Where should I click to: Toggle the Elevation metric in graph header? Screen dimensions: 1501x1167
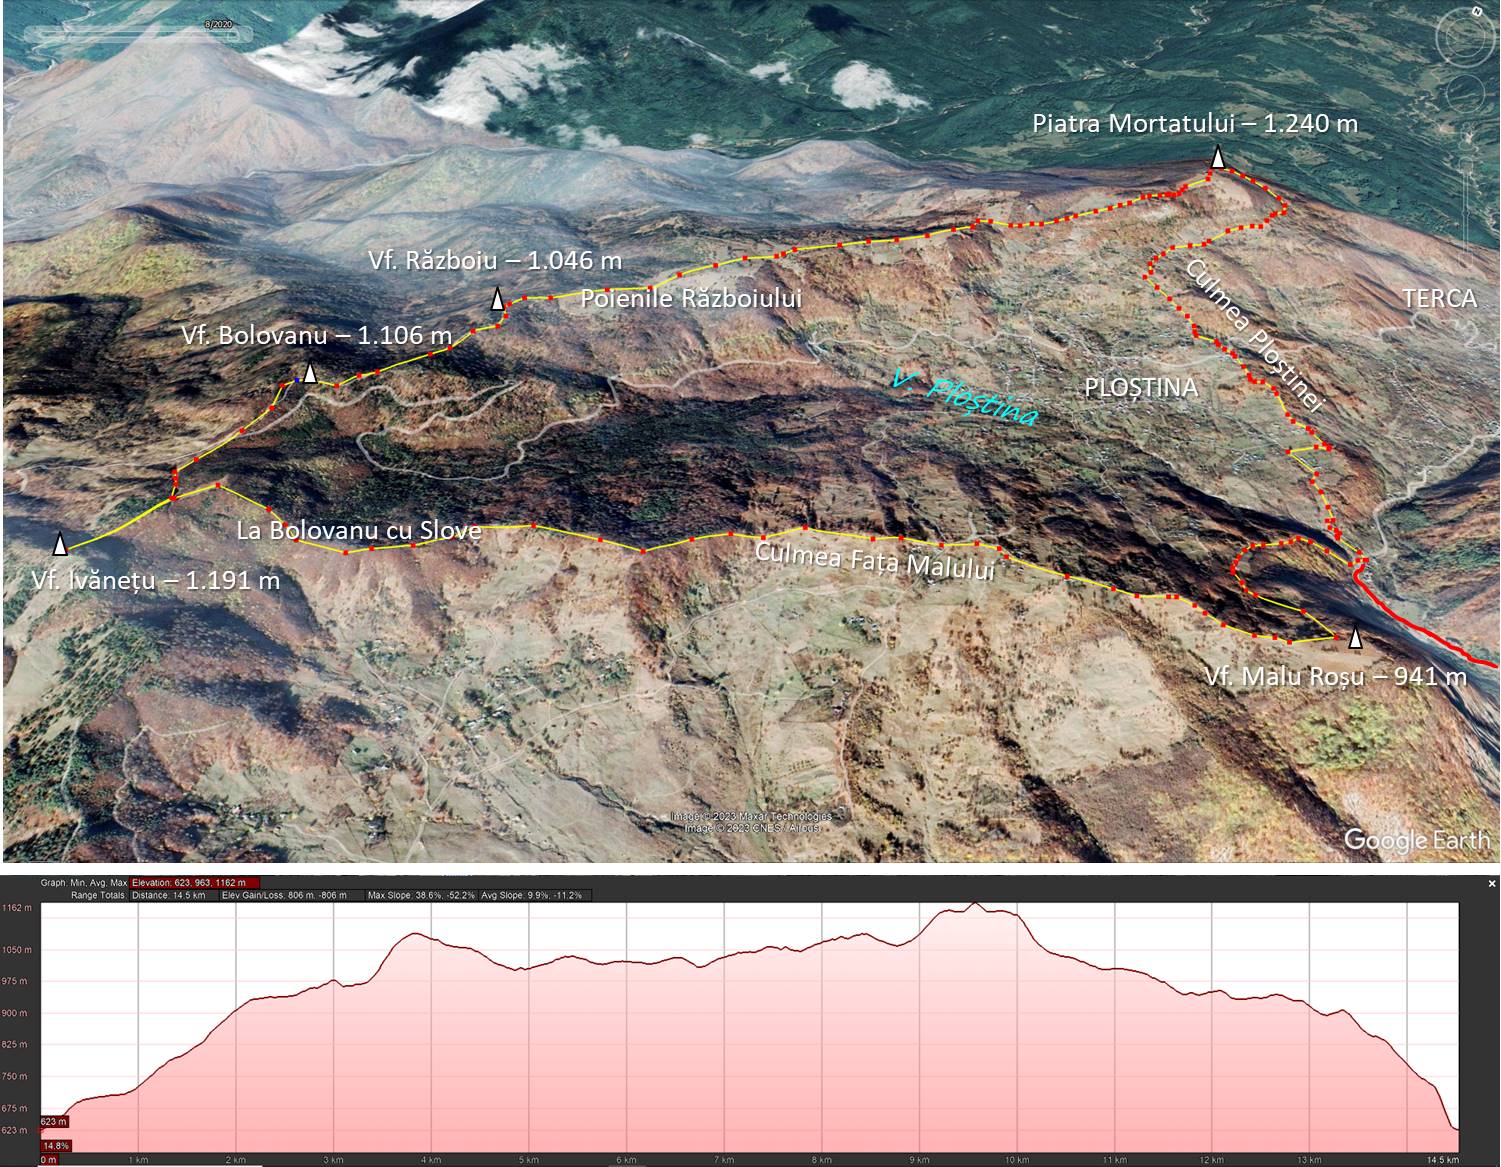(x=195, y=883)
